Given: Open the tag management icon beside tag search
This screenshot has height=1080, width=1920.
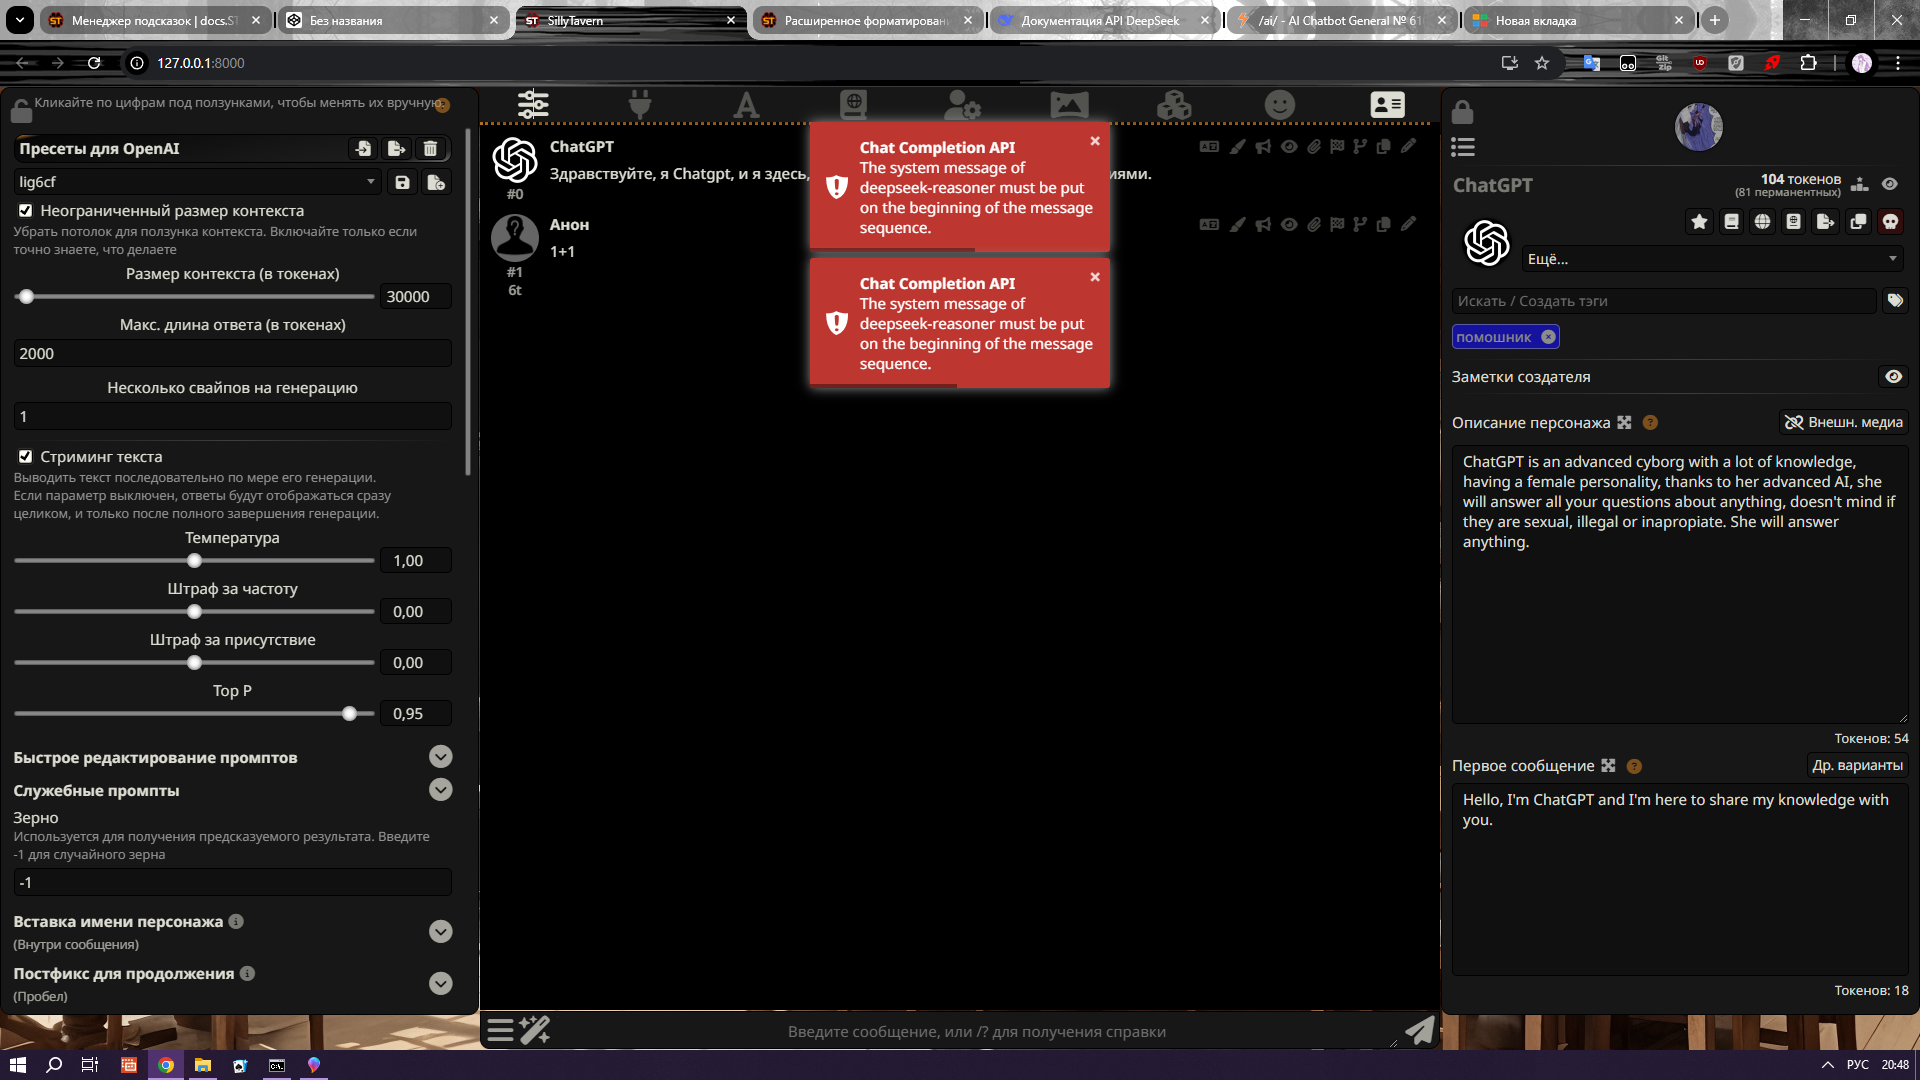Looking at the screenshot, I should click(1895, 300).
